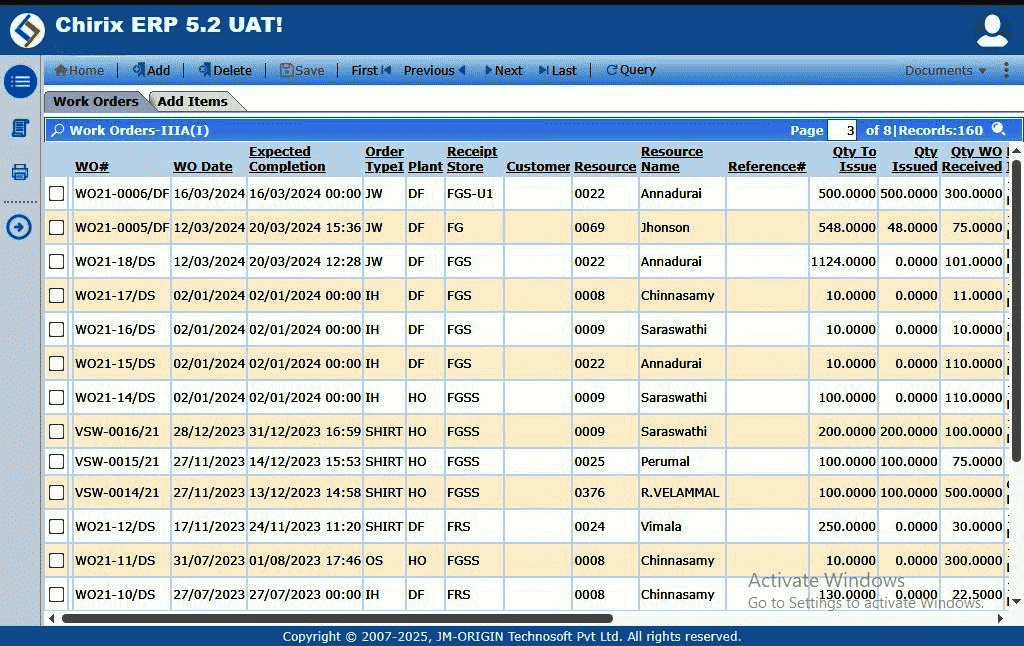This screenshot has width=1024, height=646.
Task: Check the row WO21-11/DS checkbox
Action: pos(57,560)
